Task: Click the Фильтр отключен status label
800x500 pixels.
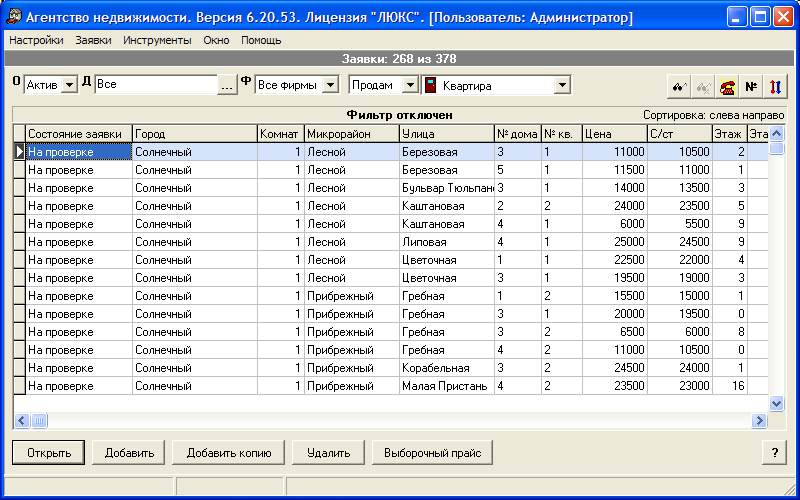Action: tap(399, 115)
